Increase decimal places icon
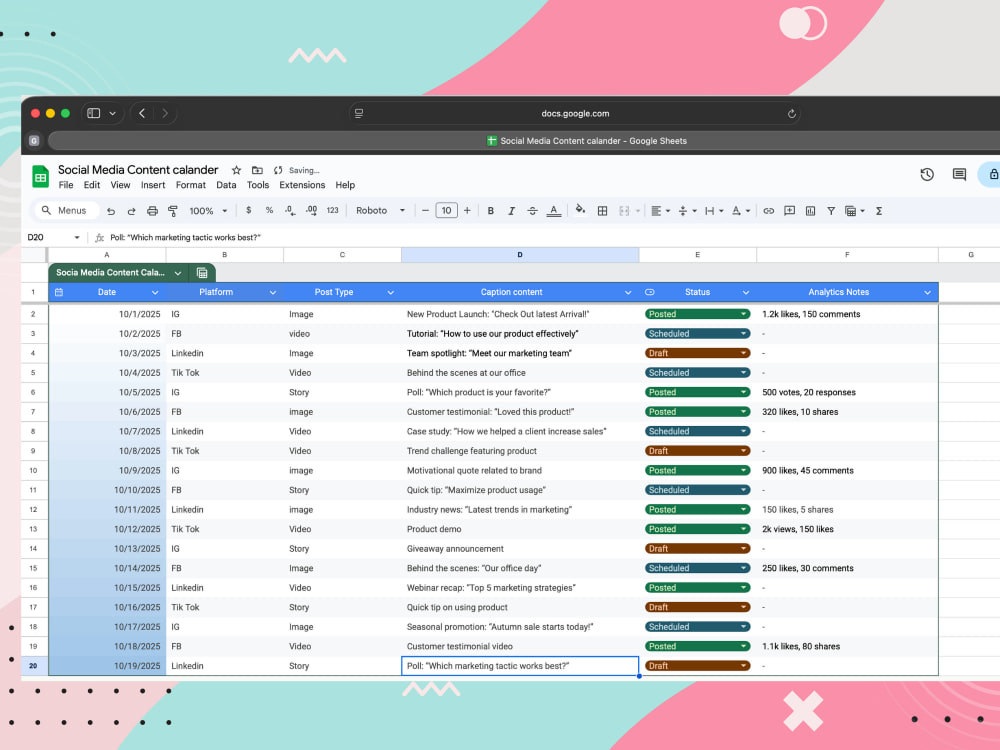The width and height of the screenshot is (1000, 750). tap(311, 210)
